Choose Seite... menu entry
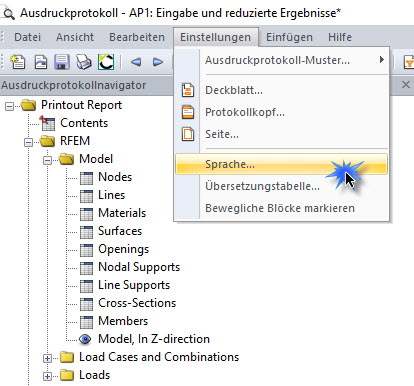Image resolution: width=414 pixels, height=386 pixels. click(x=281, y=134)
